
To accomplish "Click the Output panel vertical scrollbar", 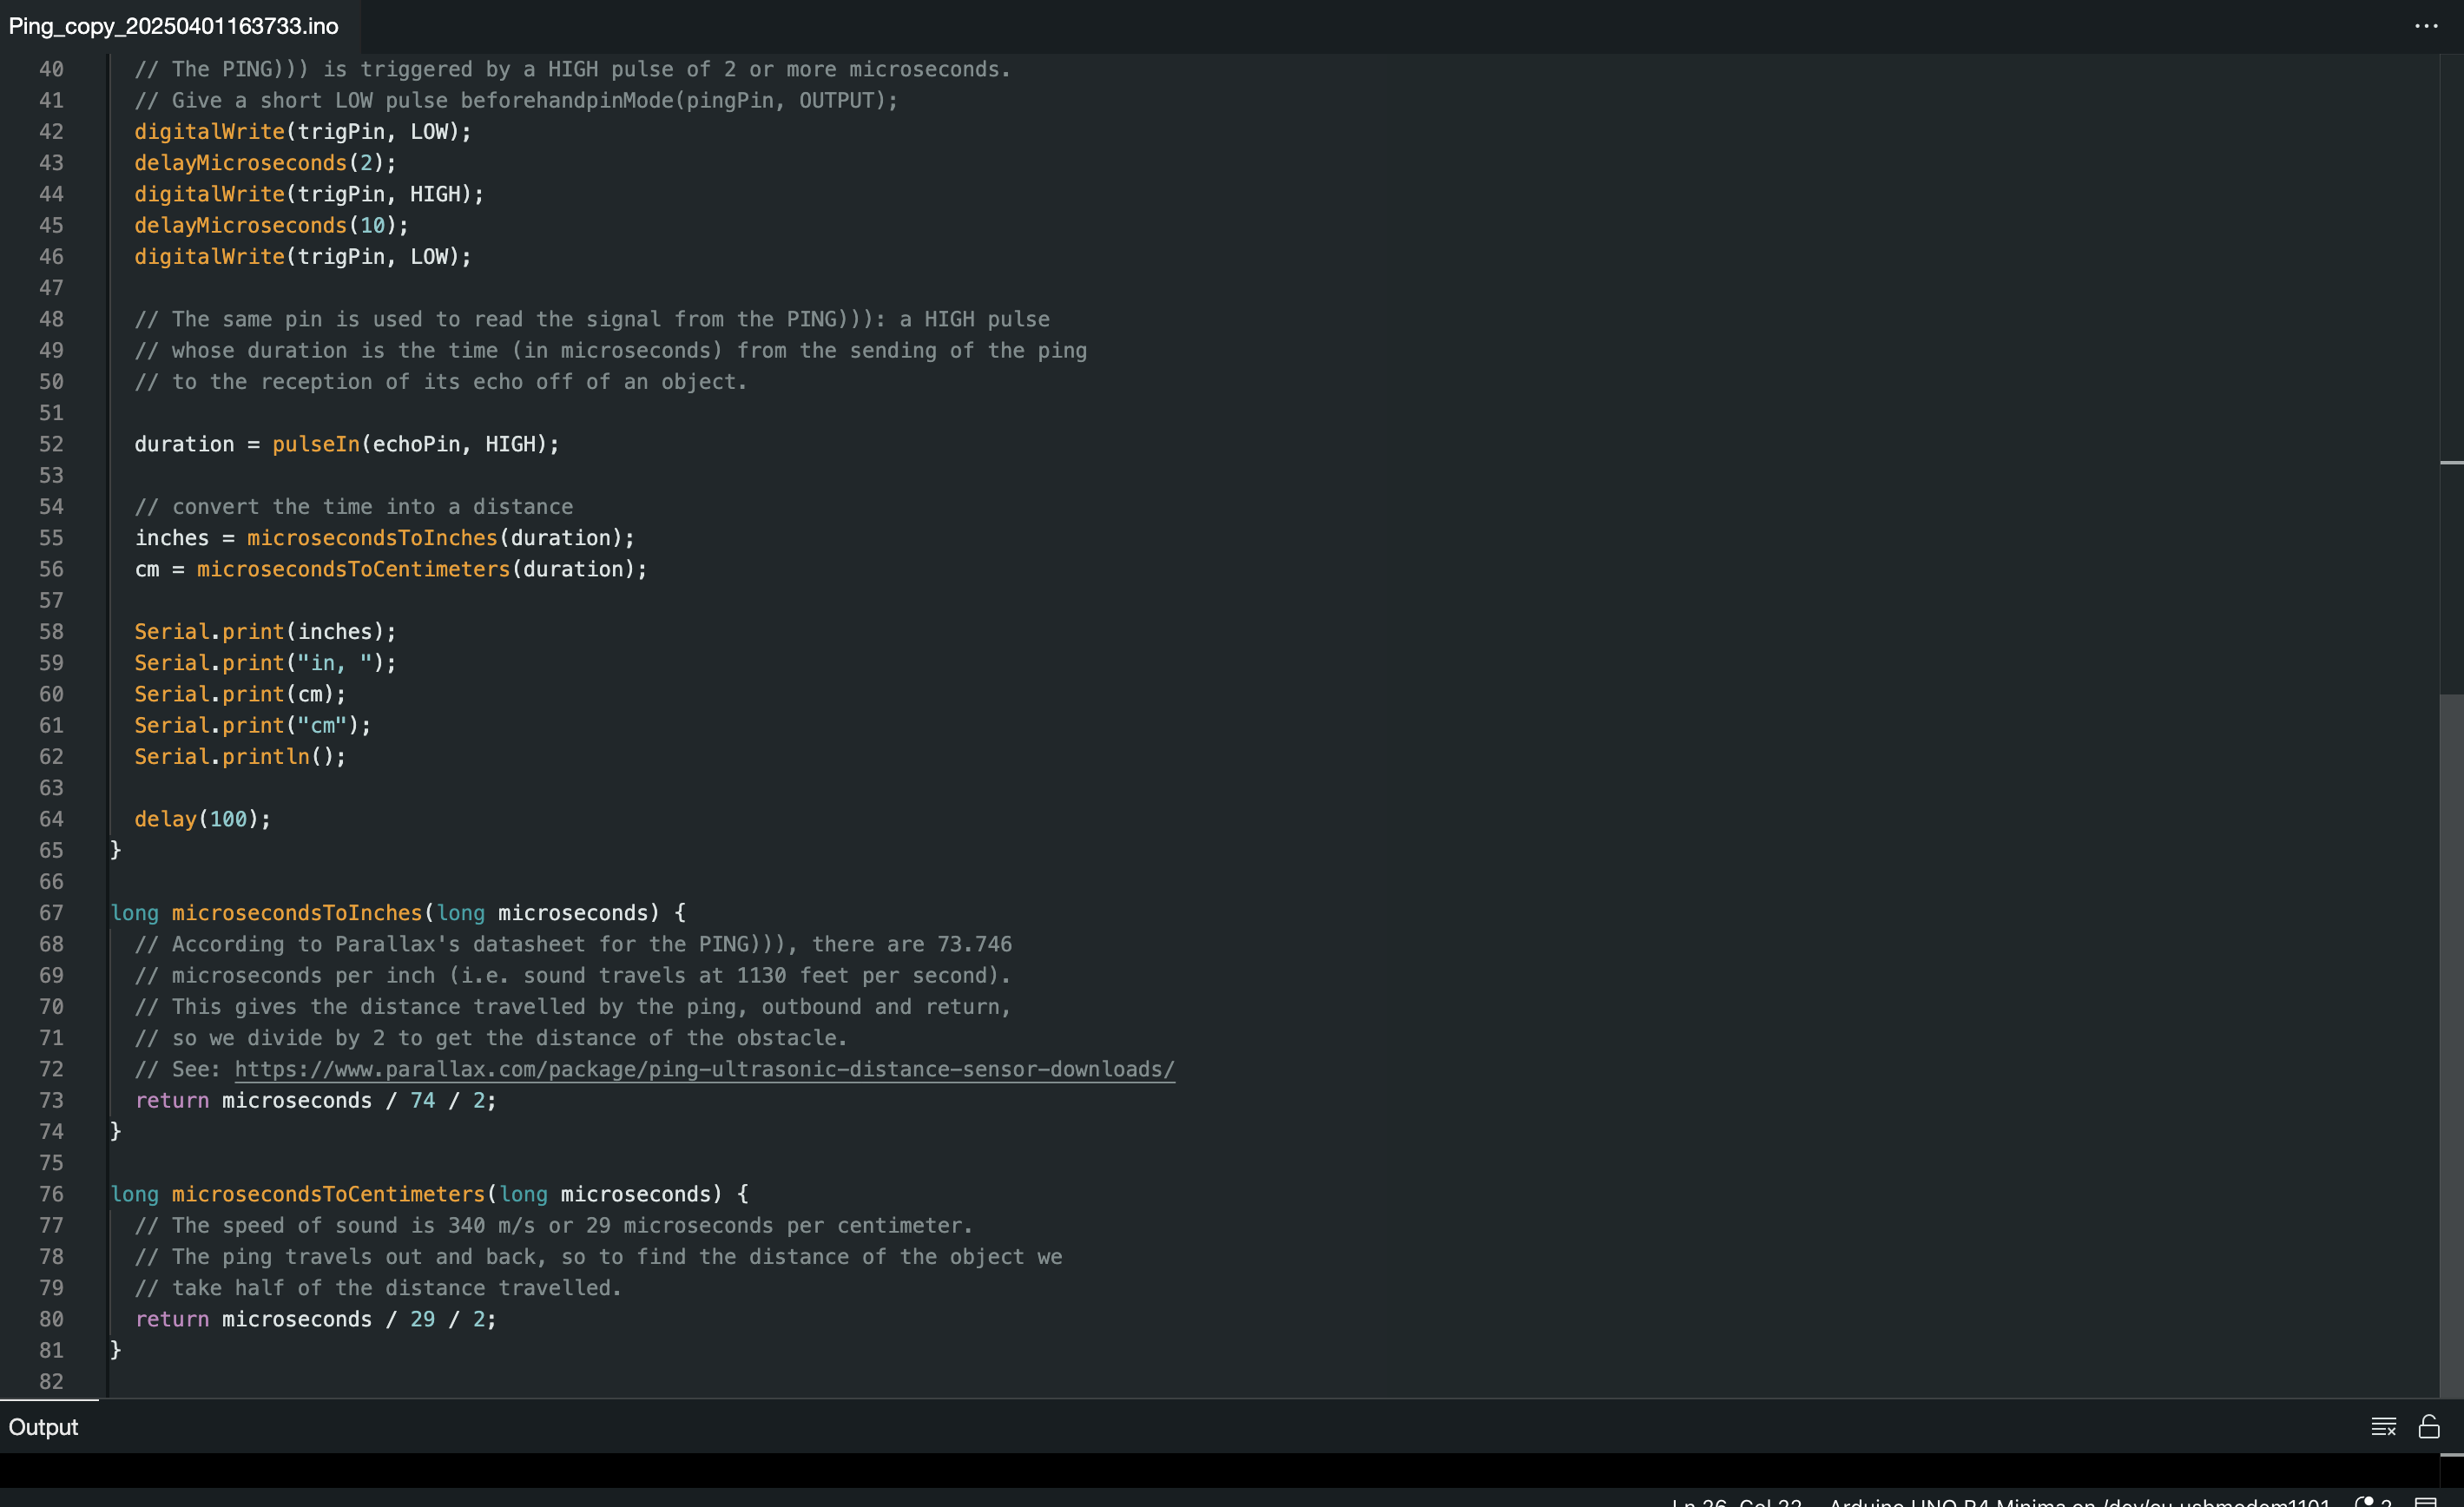I will coord(2451,1470).
